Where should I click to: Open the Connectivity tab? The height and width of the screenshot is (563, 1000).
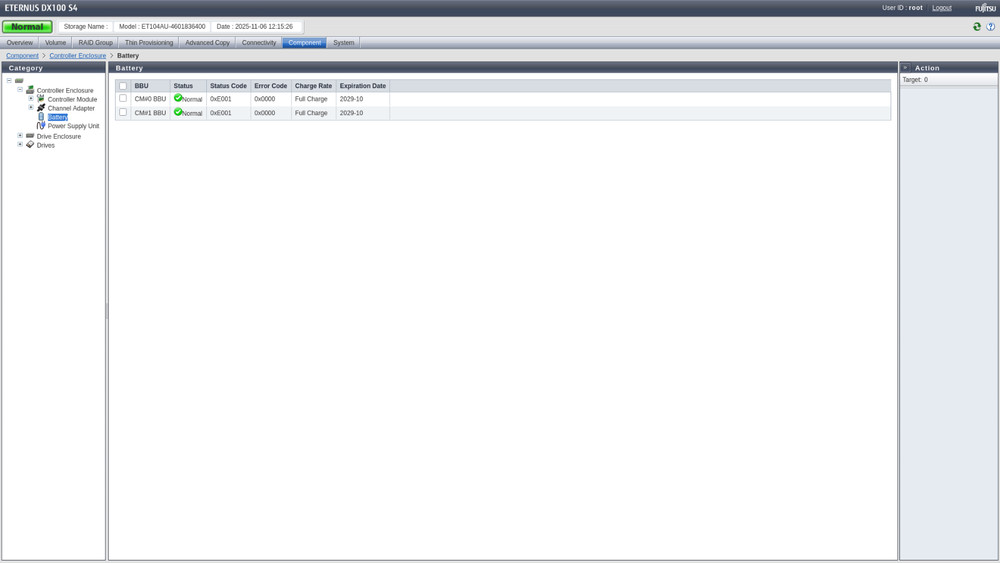[259, 43]
